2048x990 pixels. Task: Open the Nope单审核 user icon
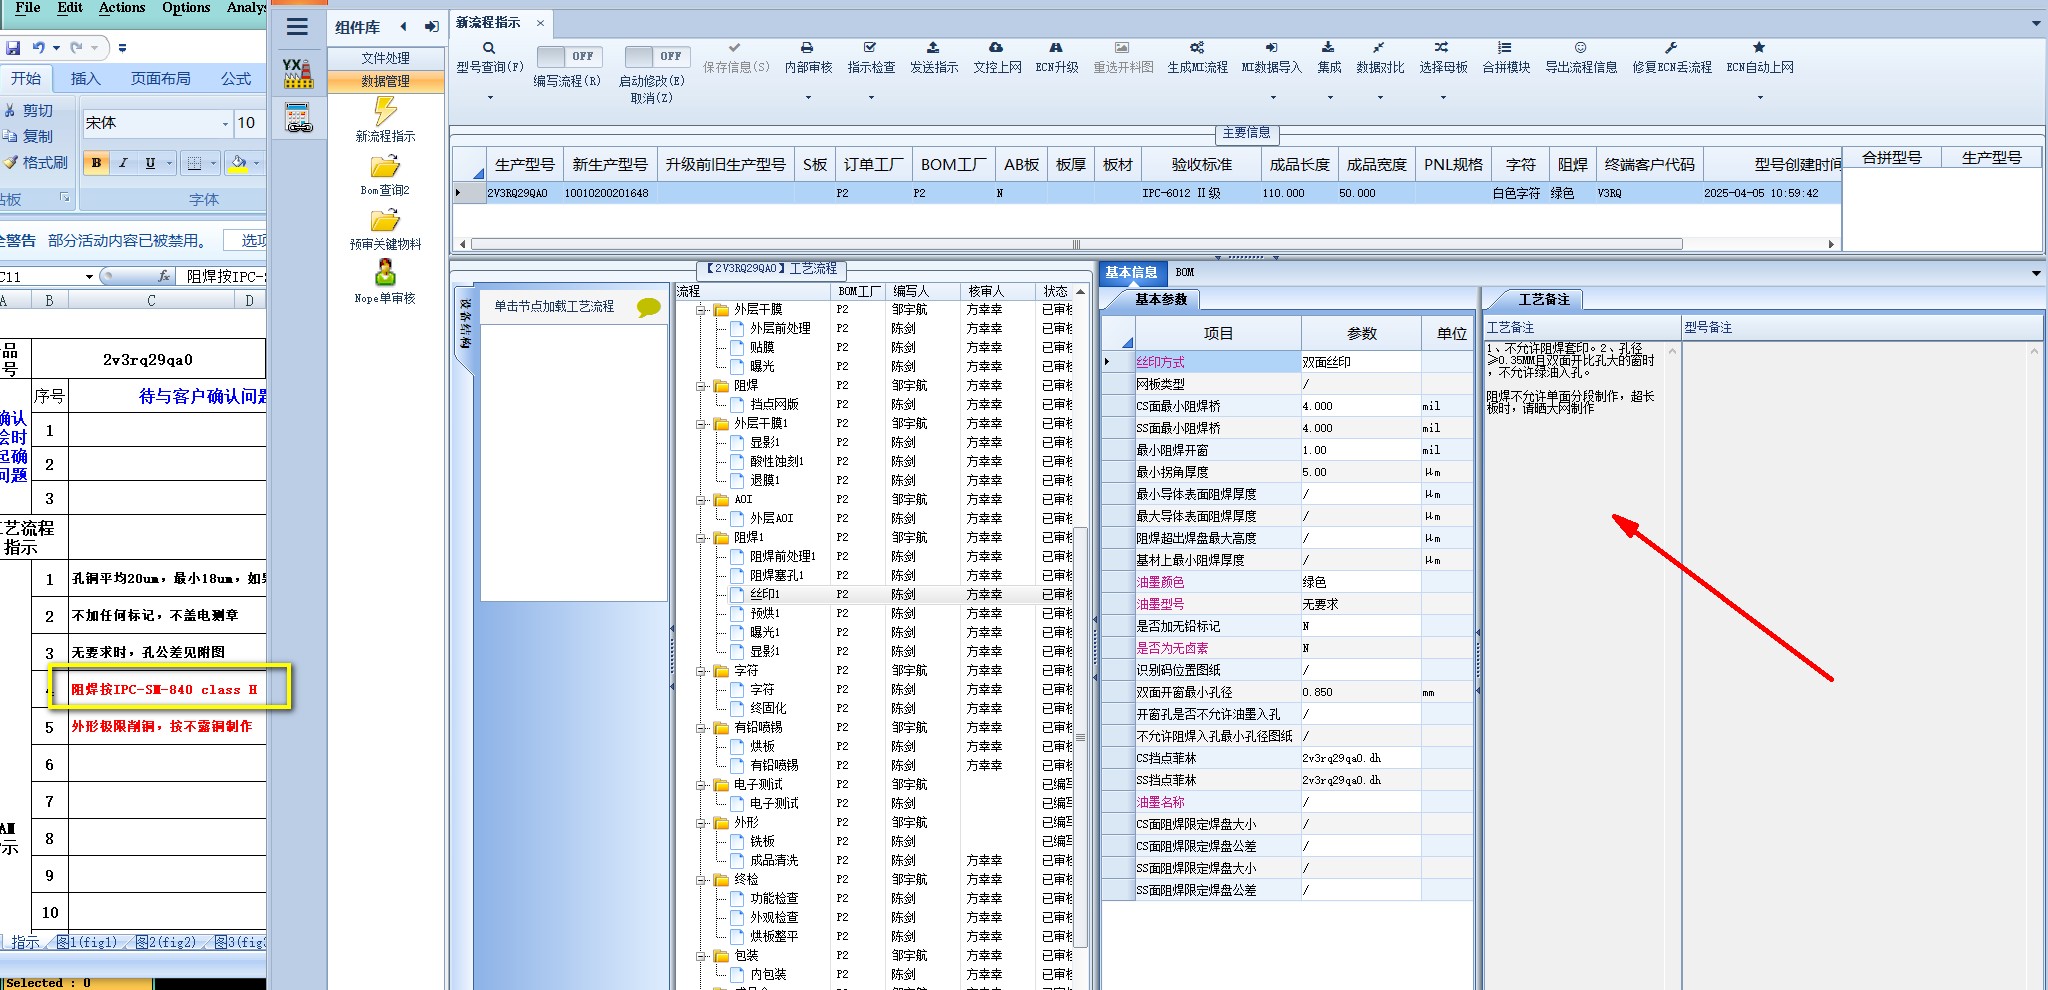coord(385,273)
